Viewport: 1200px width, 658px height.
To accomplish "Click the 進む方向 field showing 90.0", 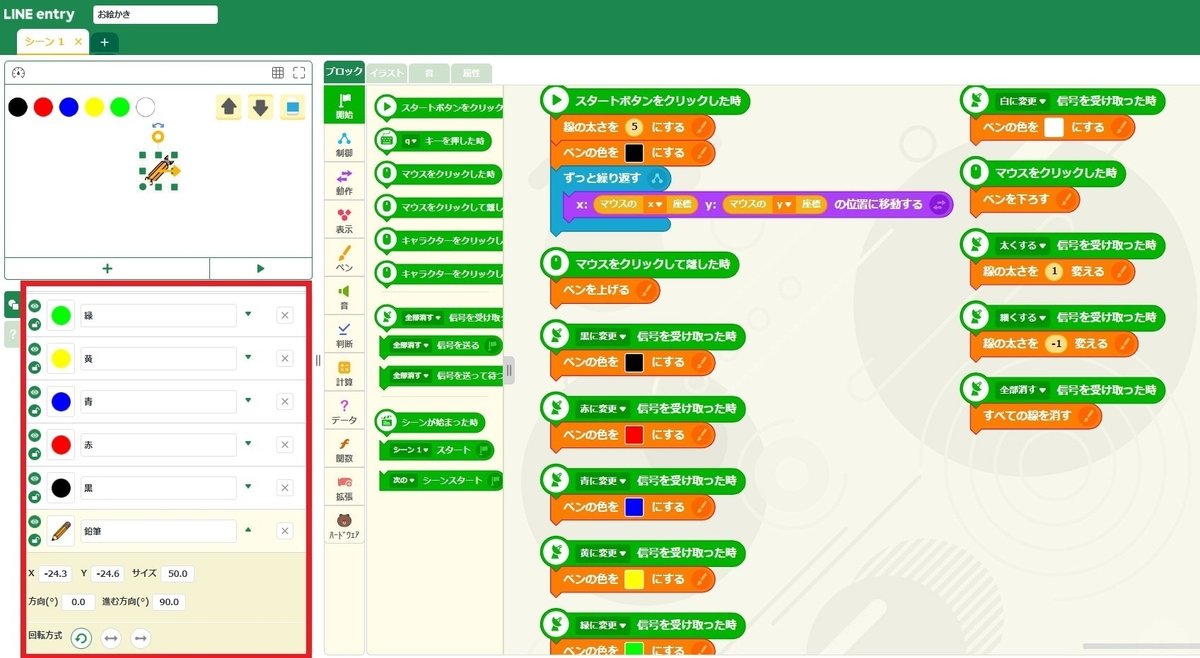I will pos(169,603).
